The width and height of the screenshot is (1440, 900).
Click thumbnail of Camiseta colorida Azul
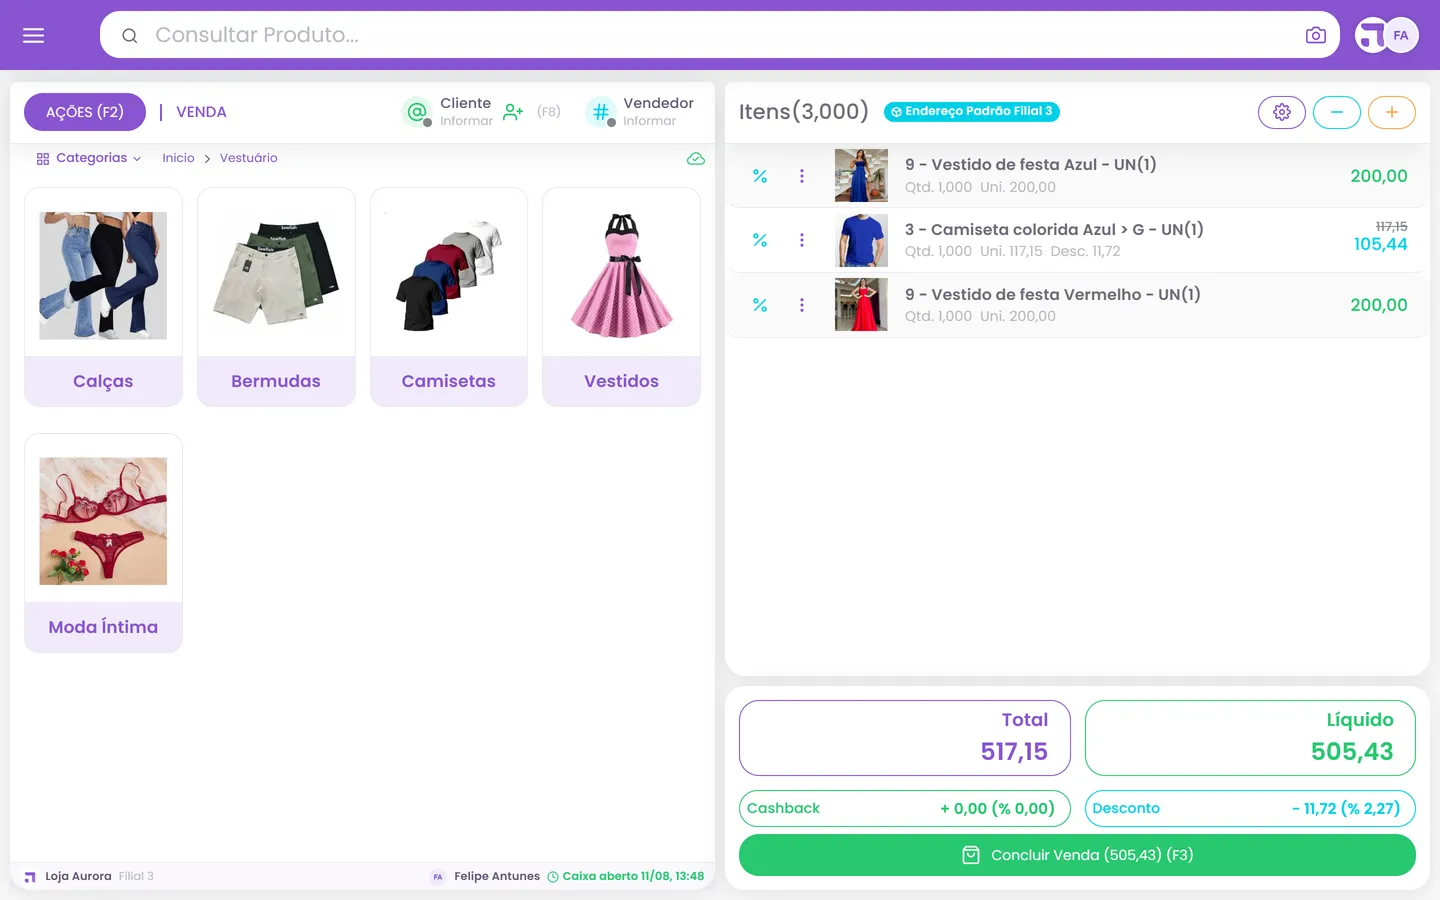point(861,240)
